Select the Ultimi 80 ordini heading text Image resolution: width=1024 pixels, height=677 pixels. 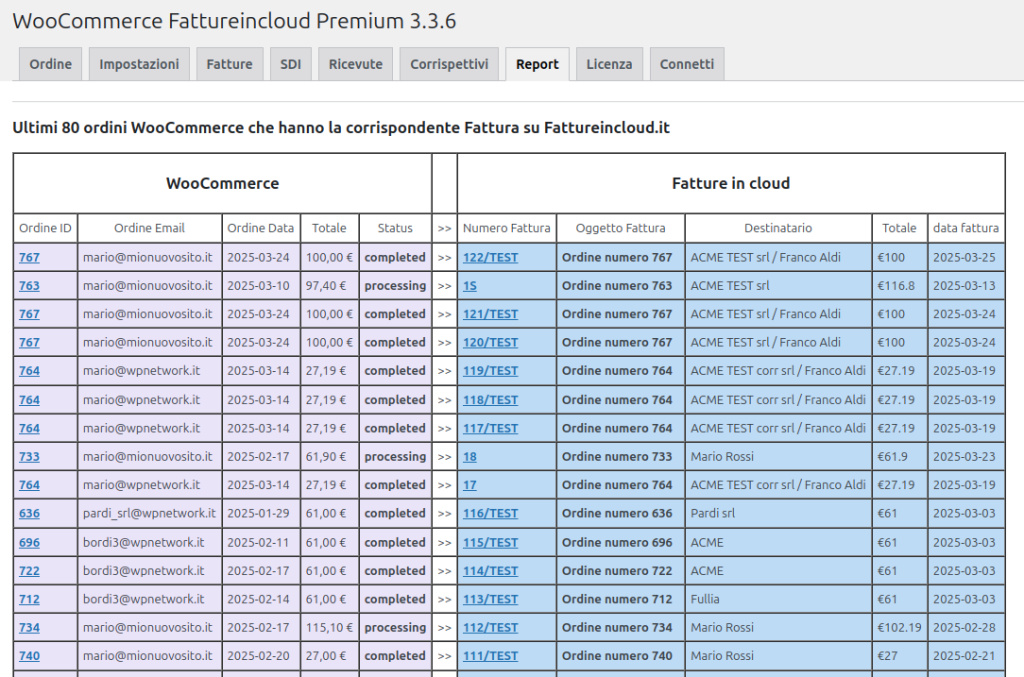(341, 127)
